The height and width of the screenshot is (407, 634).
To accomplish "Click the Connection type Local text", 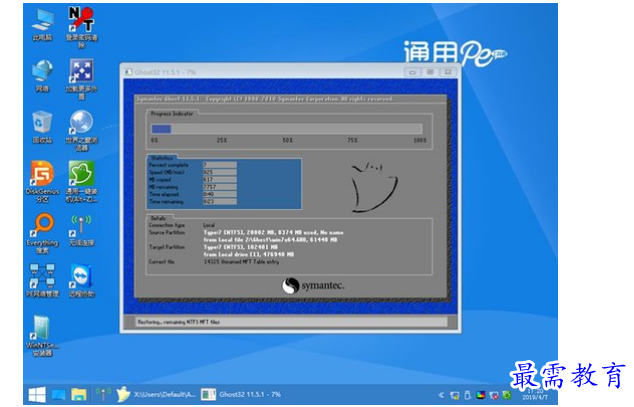I will pyautogui.click(x=209, y=225).
